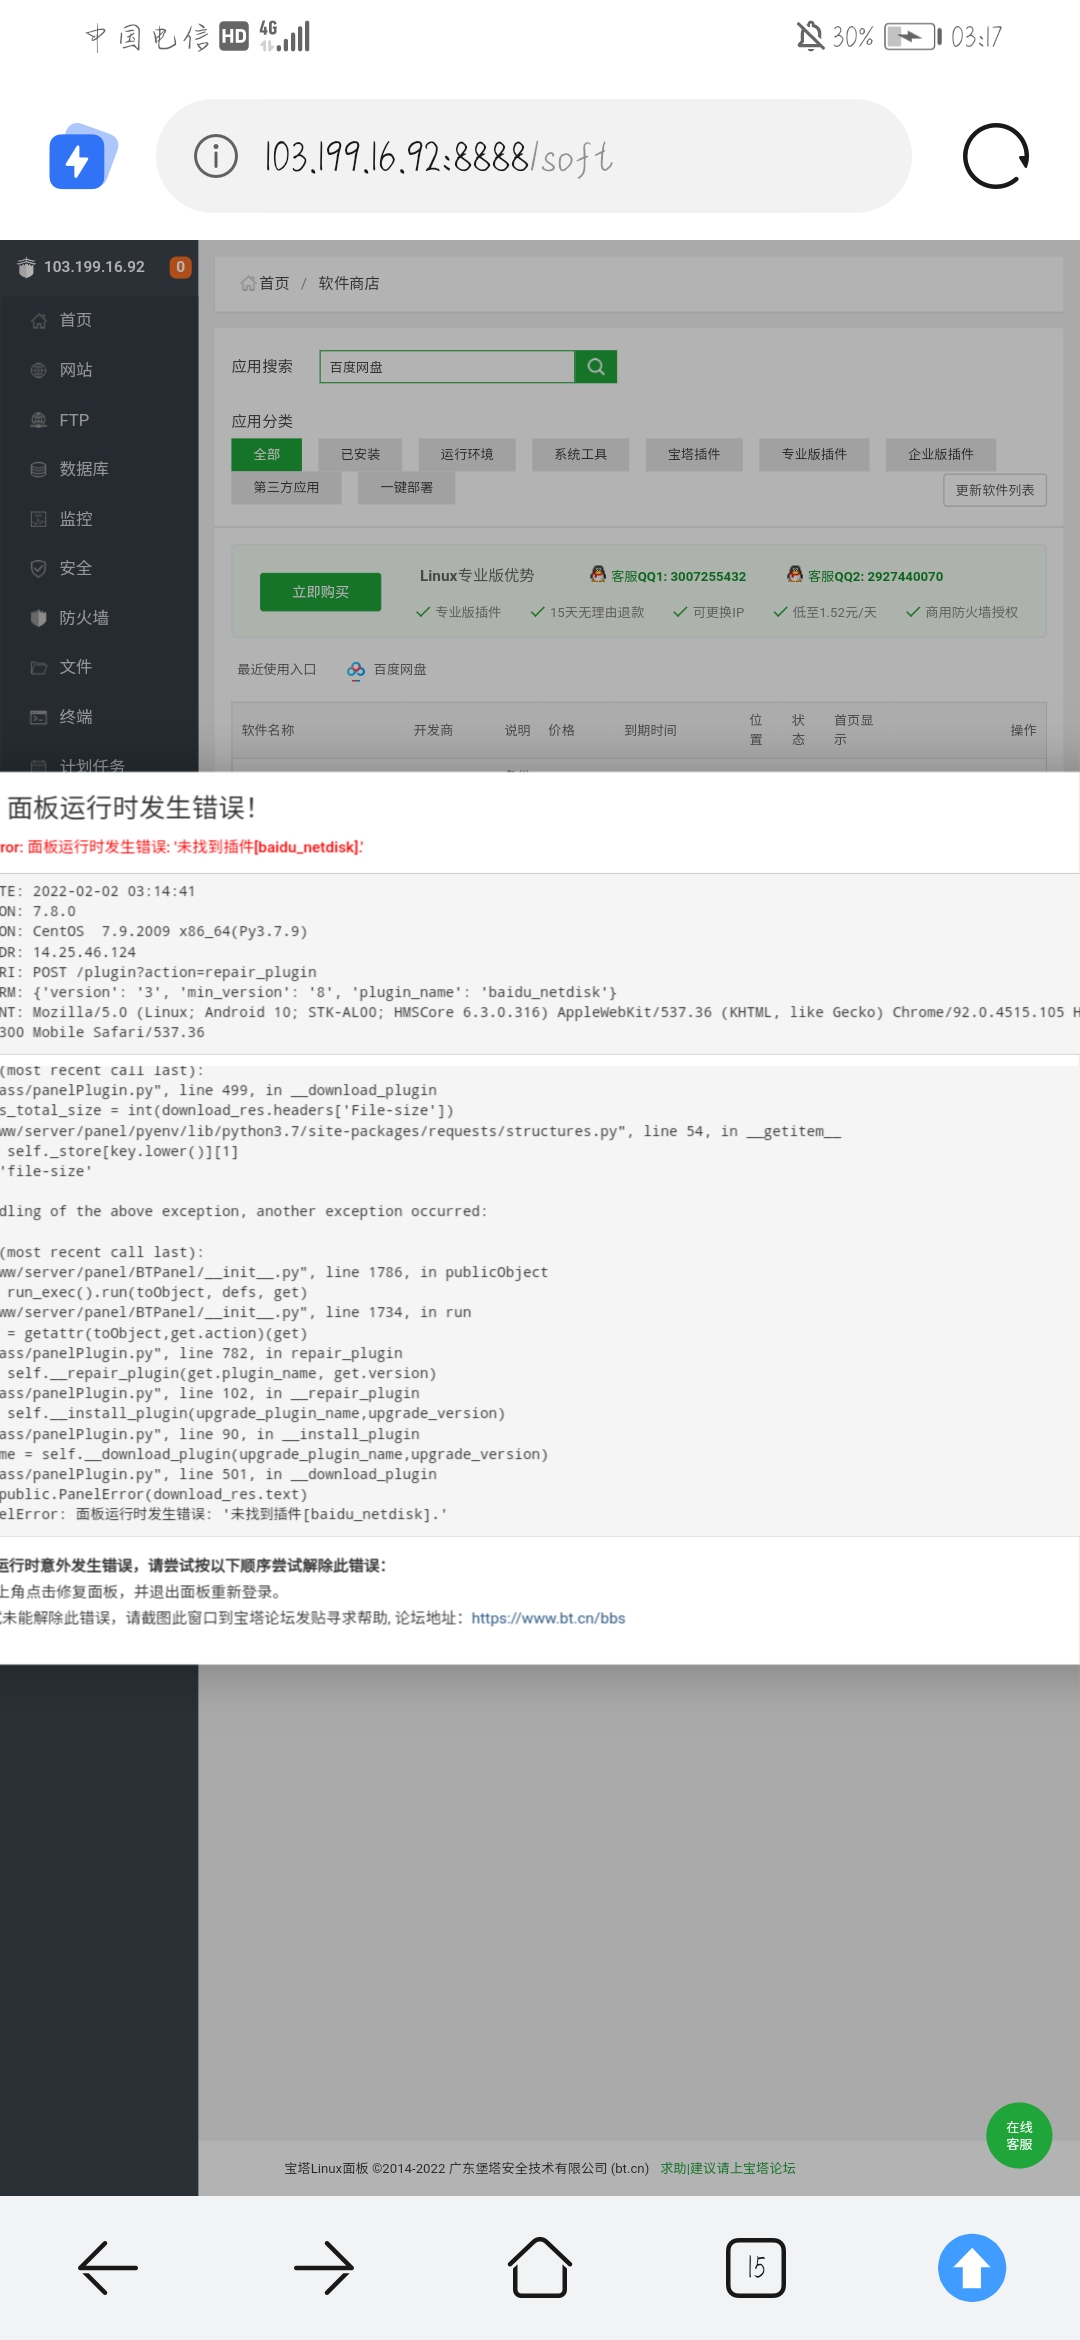
Task: Open 数据库 in the sidebar
Action: click(x=84, y=469)
